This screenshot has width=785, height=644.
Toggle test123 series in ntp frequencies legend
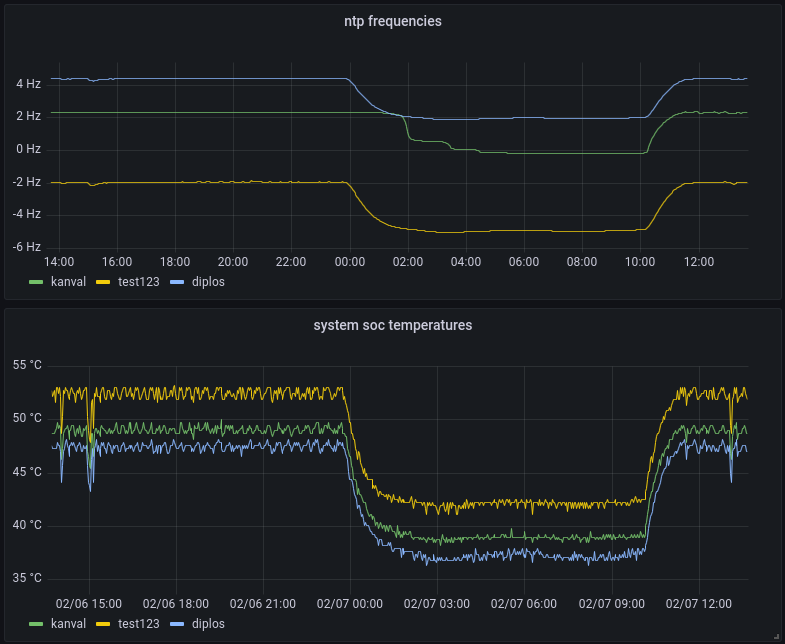pyautogui.click(x=139, y=282)
